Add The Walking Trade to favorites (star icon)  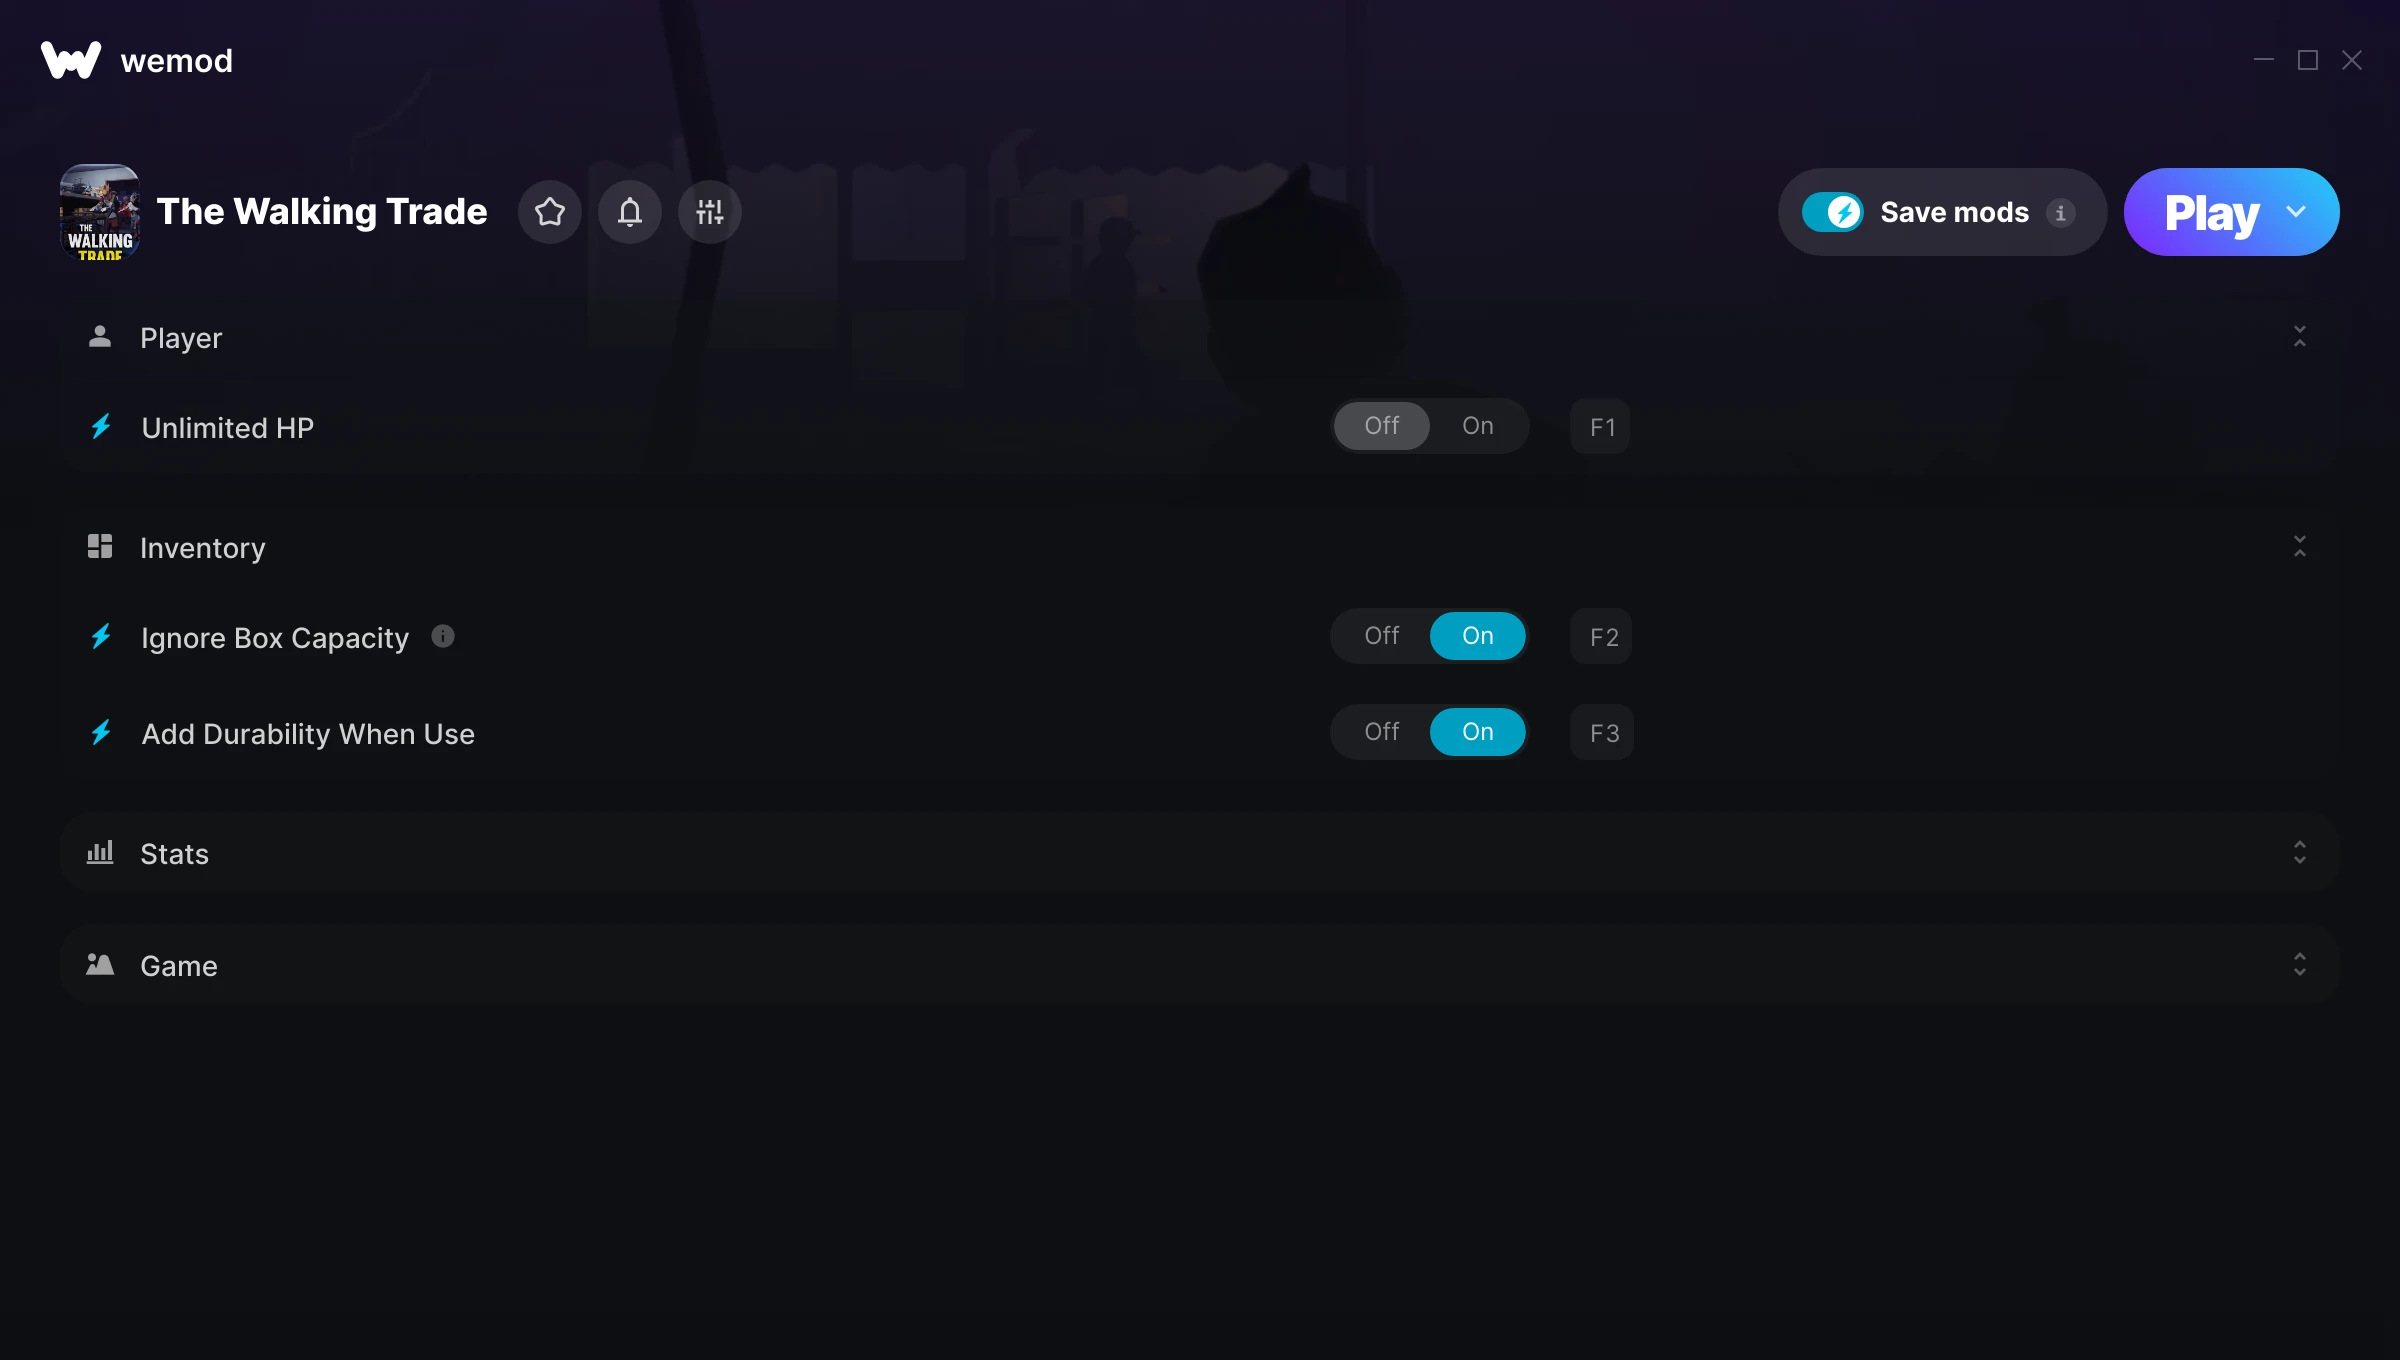tap(549, 212)
